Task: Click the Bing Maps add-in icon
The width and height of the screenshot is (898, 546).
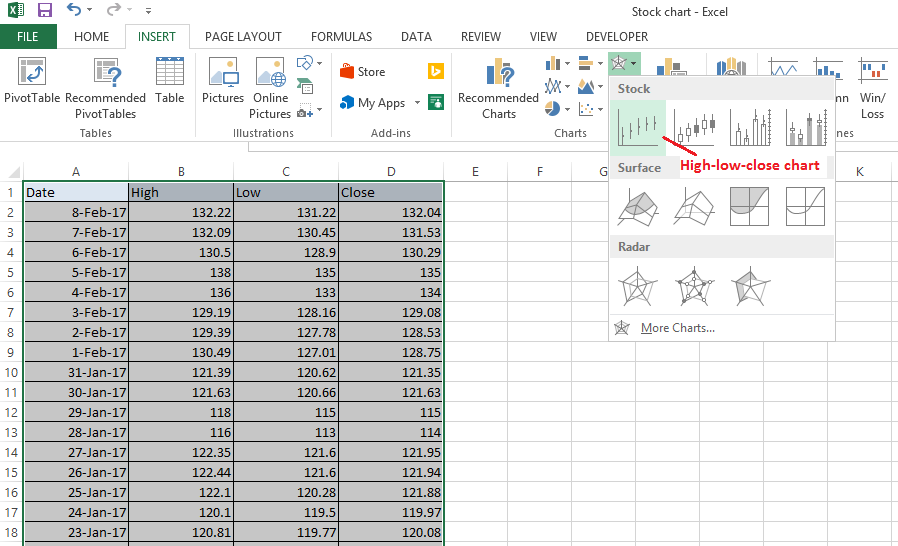Action: pyautogui.click(x=436, y=71)
